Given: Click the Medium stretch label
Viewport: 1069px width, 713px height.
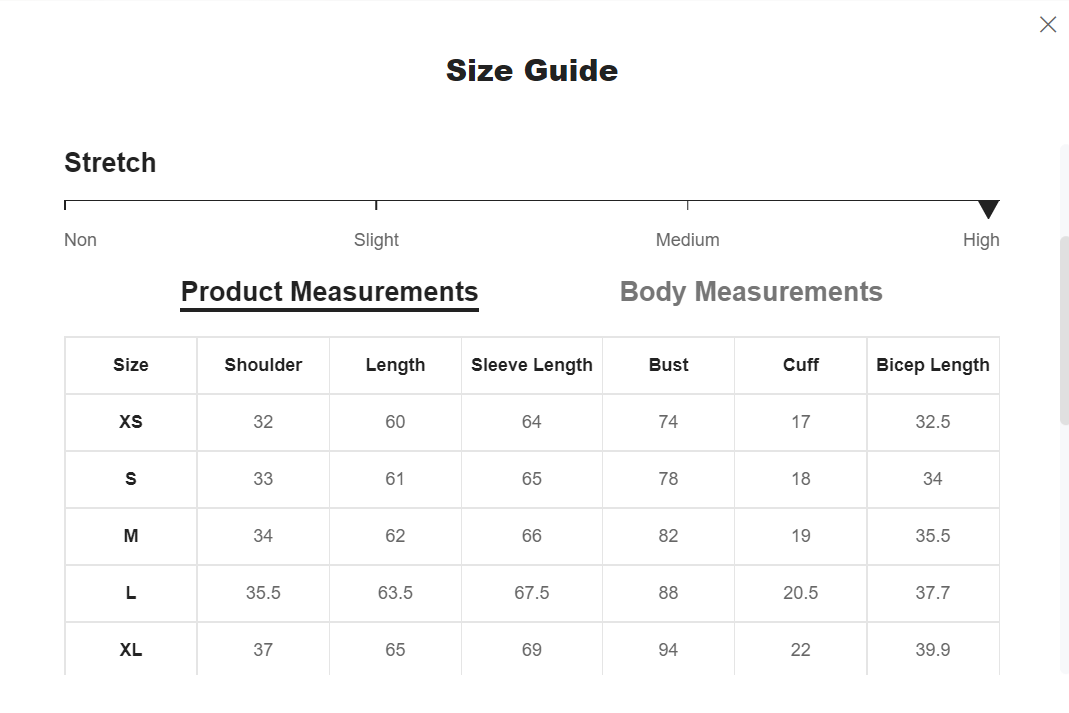Looking at the screenshot, I should click(x=687, y=240).
